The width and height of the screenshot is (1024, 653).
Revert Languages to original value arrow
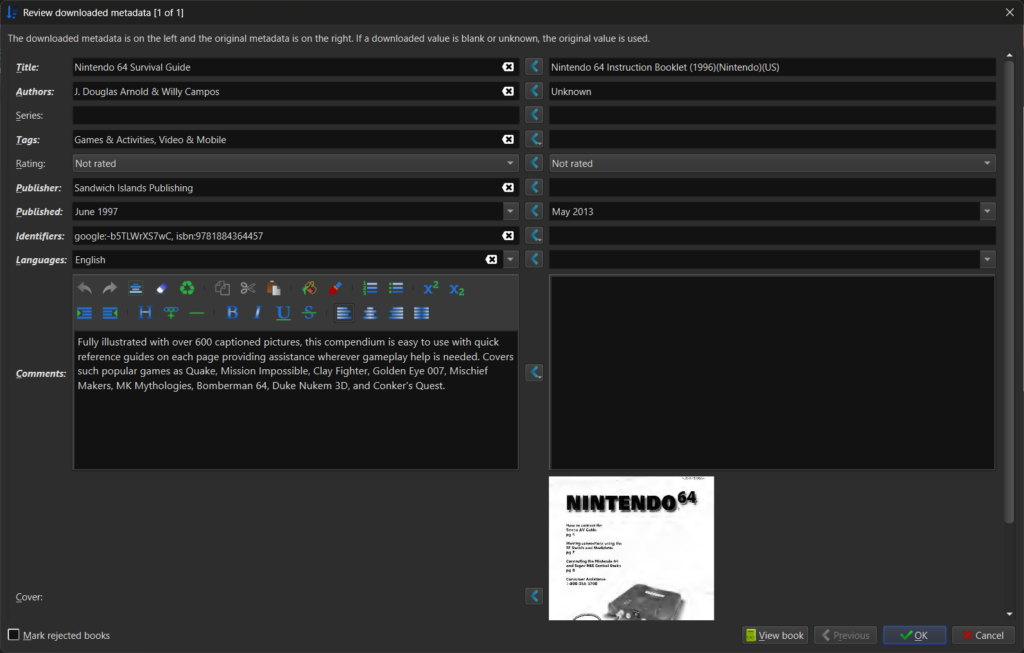[x=534, y=259]
